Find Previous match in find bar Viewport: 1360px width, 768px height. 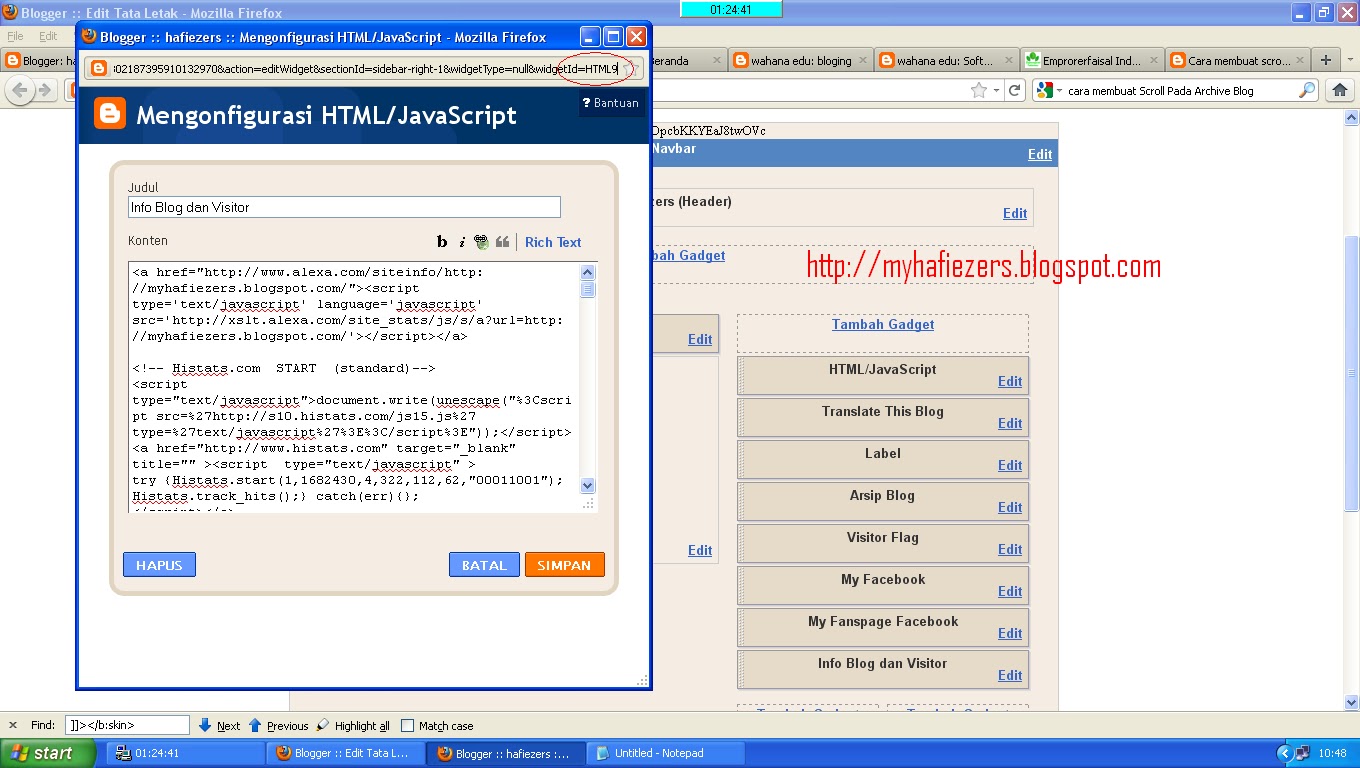pyautogui.click(x=278, y=726)
